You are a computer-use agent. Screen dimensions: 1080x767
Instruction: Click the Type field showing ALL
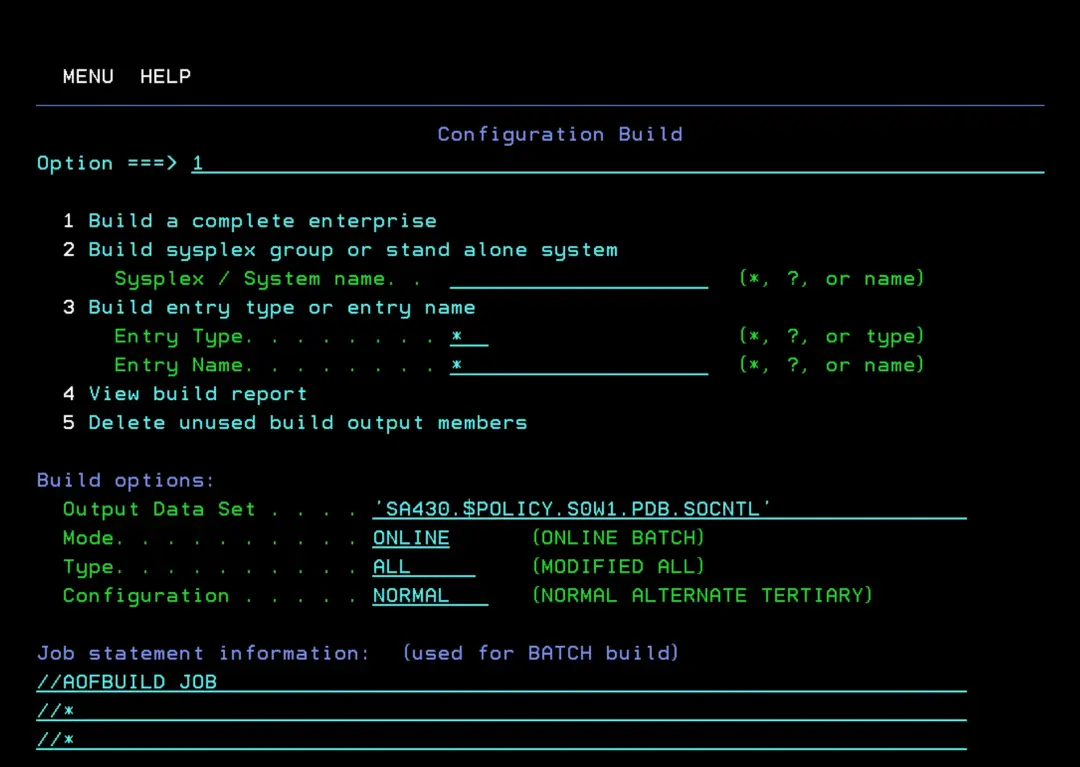pos(424,567)
